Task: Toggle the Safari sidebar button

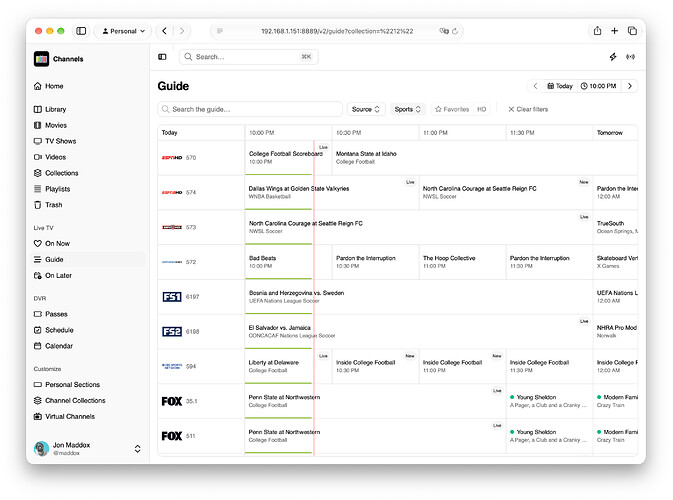Action: coord(81,31)
